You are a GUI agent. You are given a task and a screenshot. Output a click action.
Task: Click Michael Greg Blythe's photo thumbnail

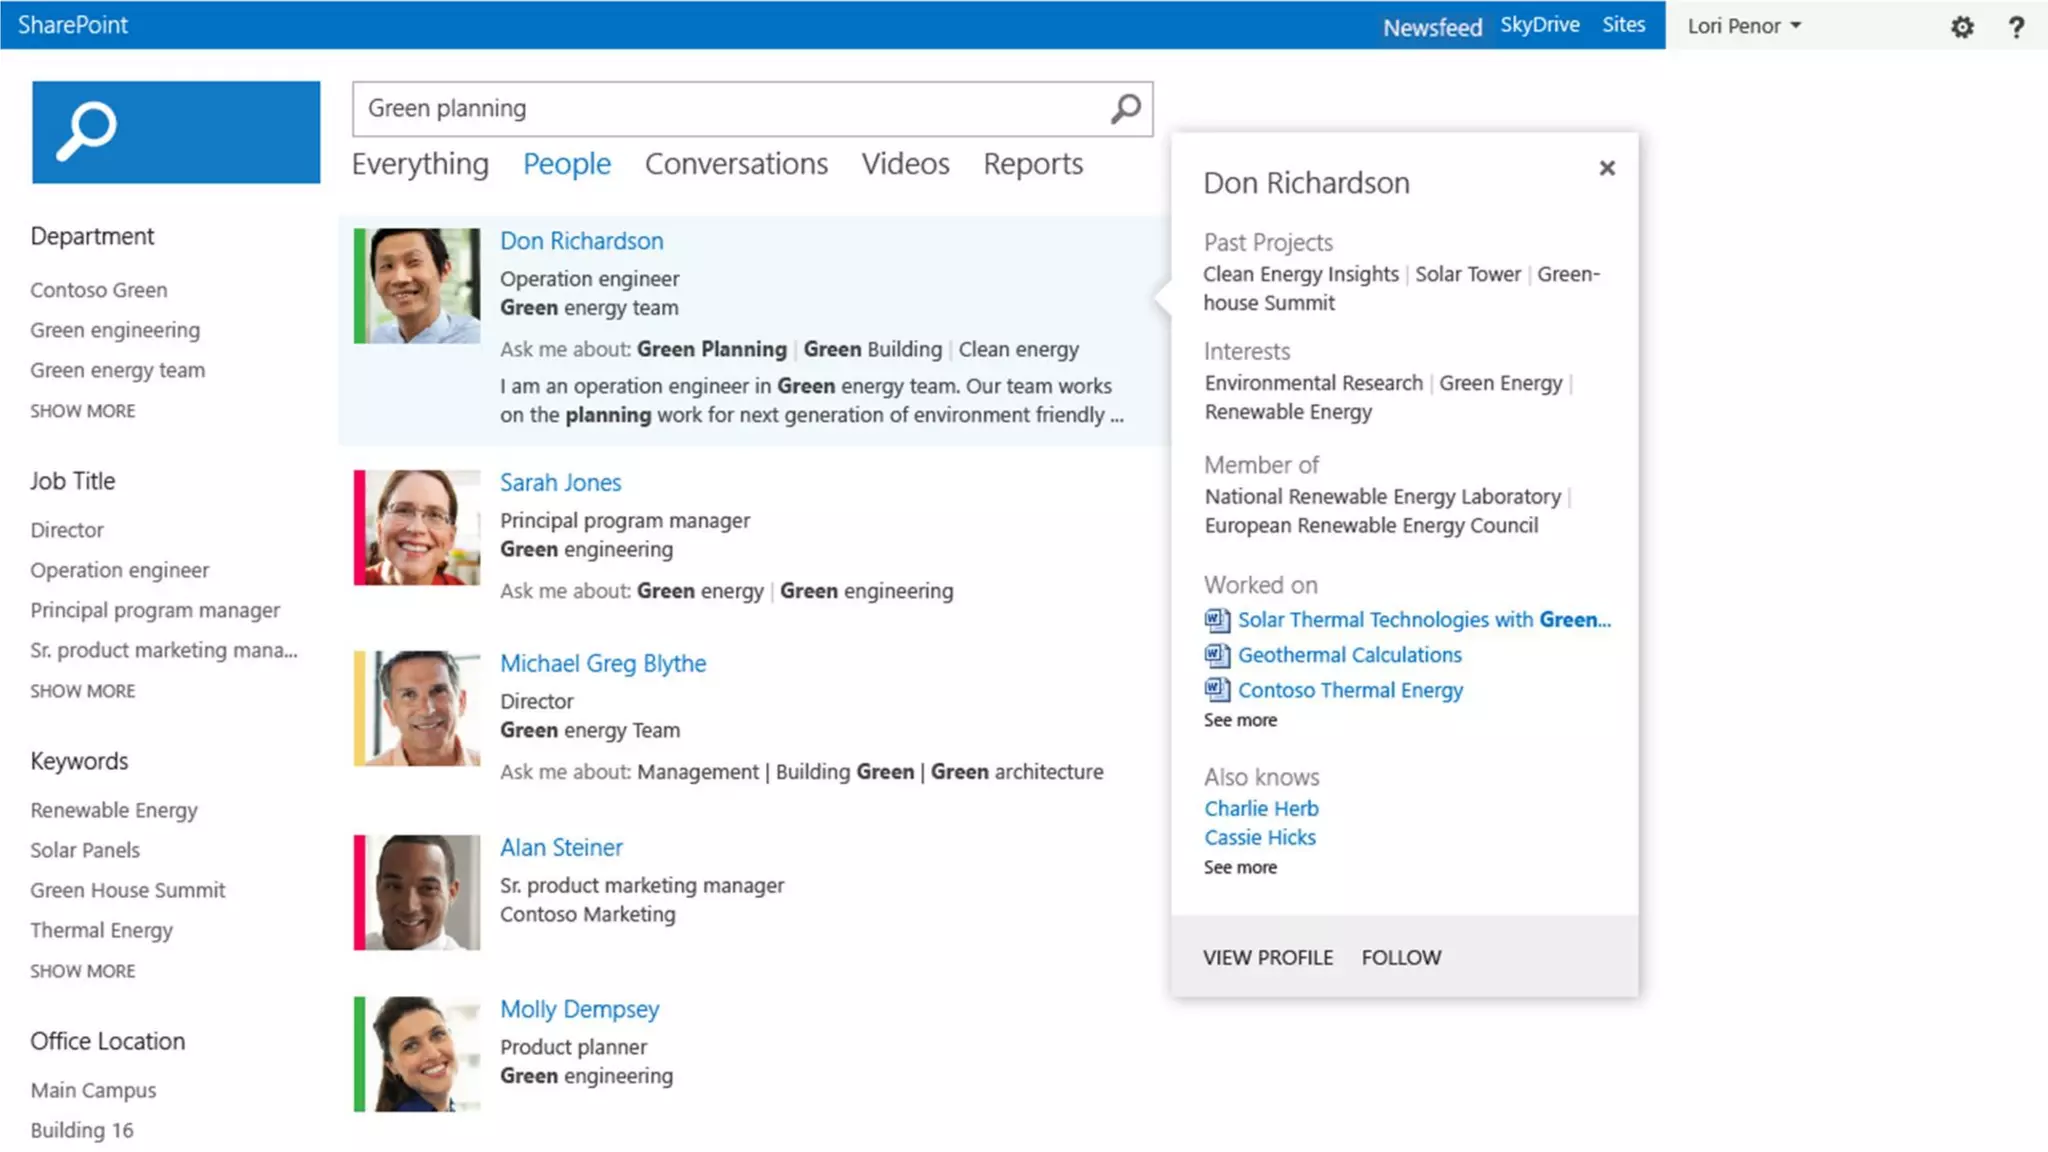(417, 708)
